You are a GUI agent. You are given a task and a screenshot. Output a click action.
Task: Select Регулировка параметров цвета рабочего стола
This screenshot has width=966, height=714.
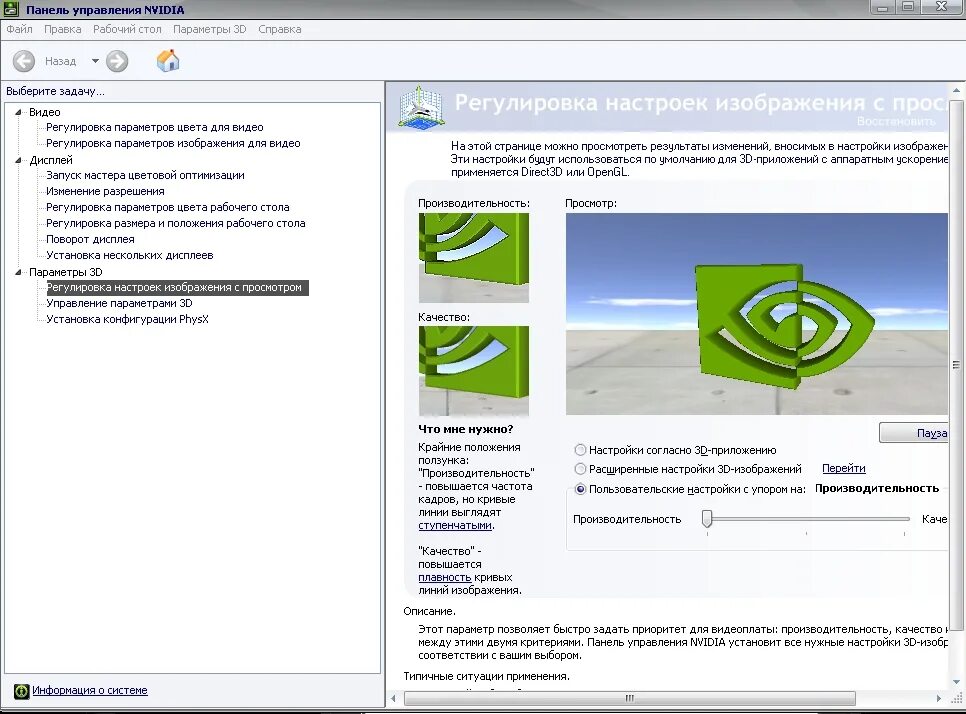click(168, 207)
